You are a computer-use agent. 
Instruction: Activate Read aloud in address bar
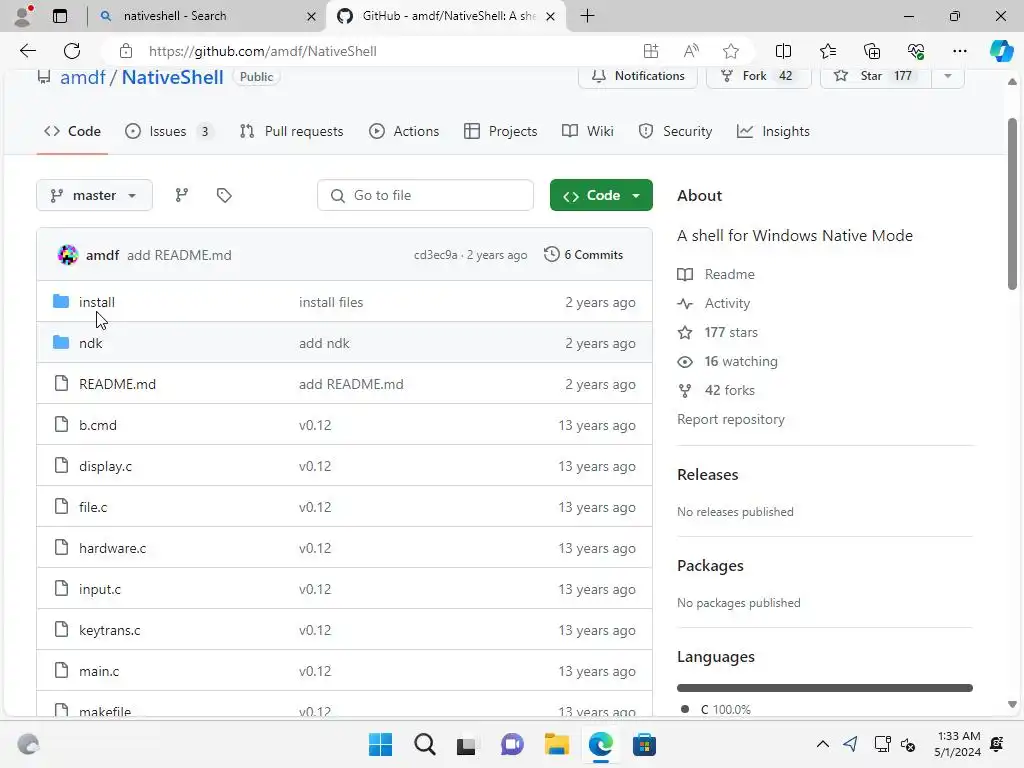point(691,51)
